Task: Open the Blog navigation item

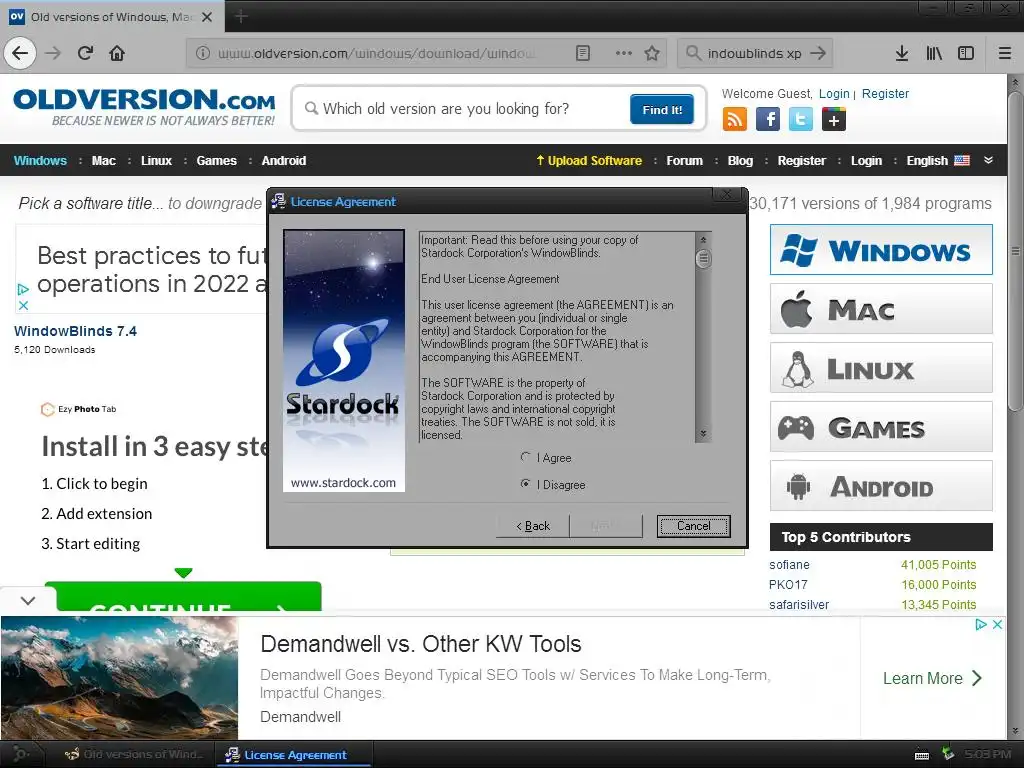Action: point(740,161)
